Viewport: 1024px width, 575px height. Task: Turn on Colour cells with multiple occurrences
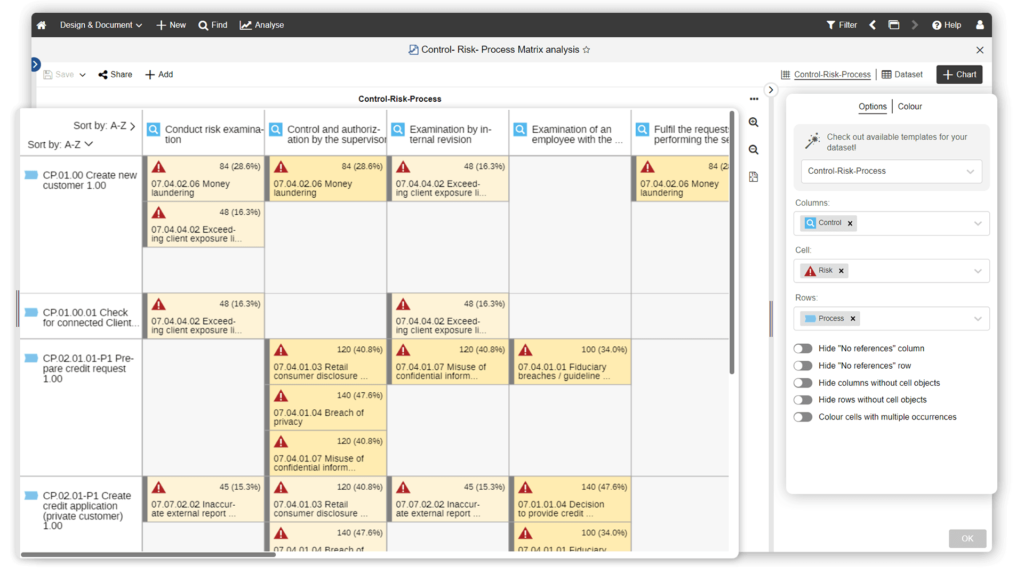pos(802,417)
